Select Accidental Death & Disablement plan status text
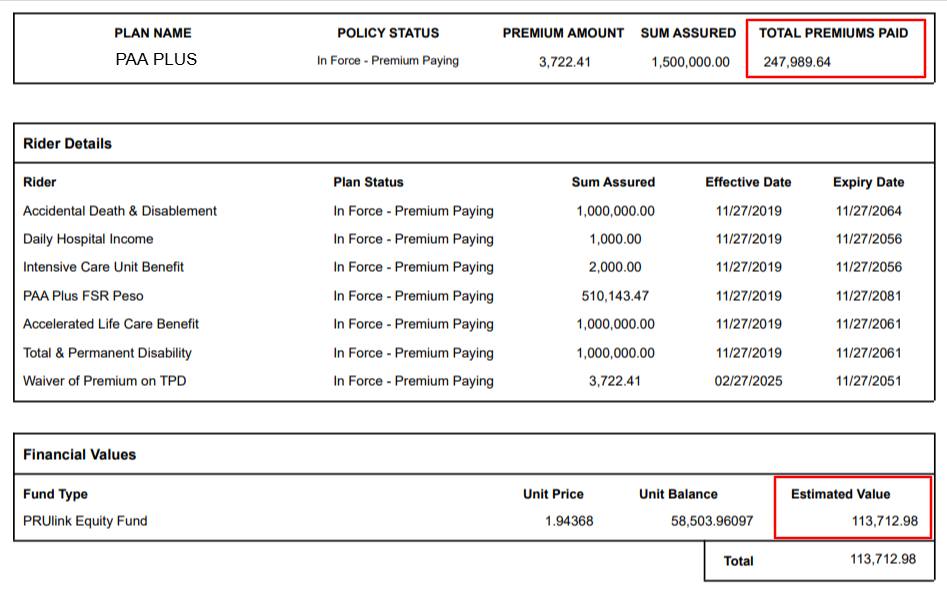Image resolution: width=947 pixels, height=591 pixels. click(x=414, y=211)
